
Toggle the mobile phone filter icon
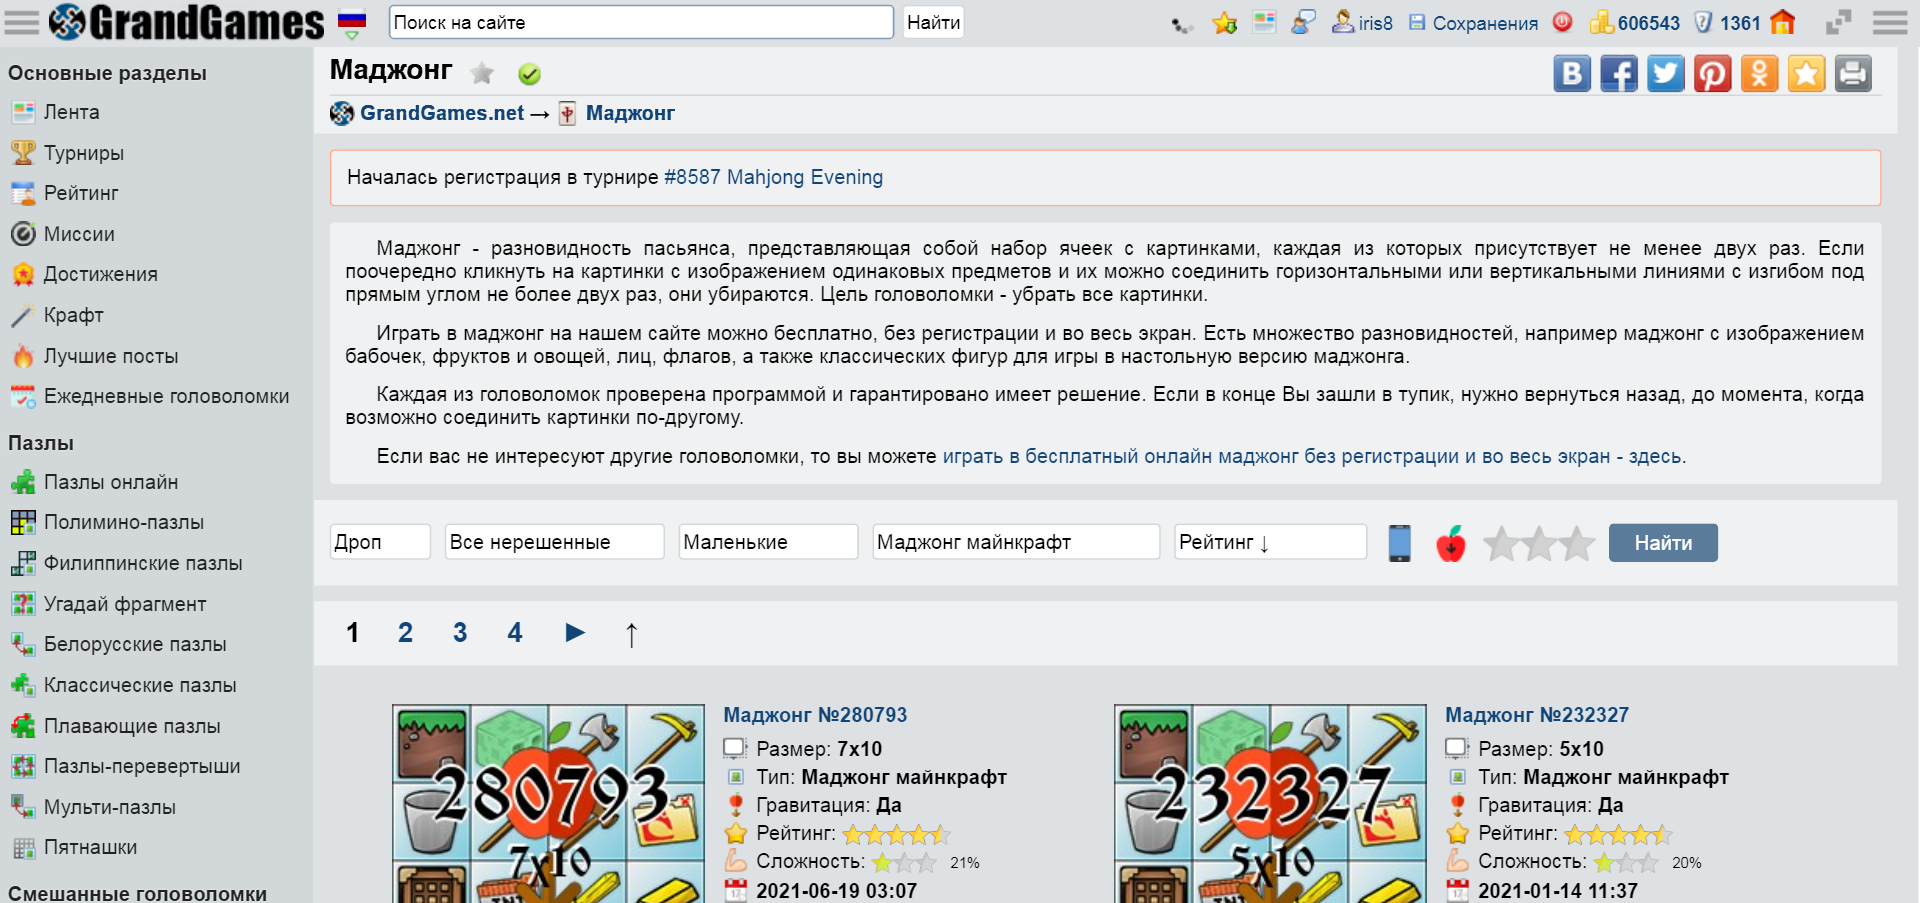1400,543
